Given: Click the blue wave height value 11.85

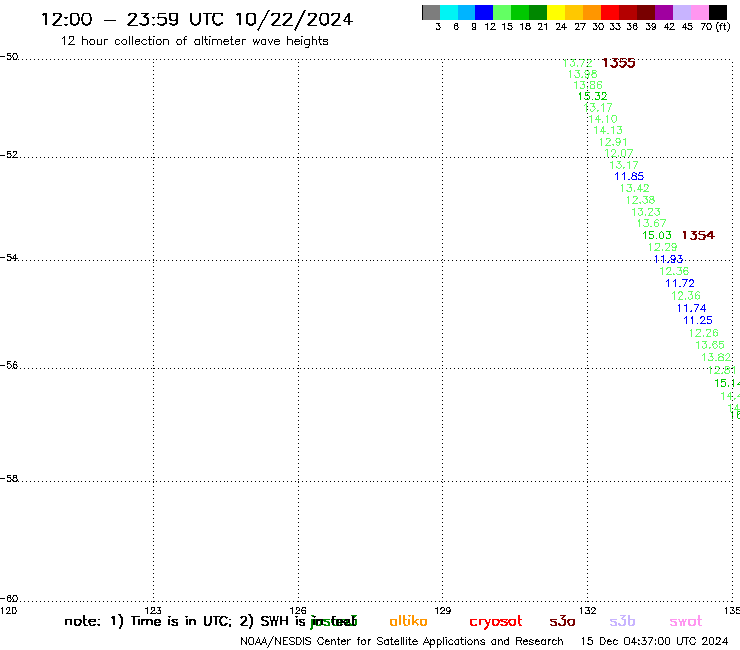Looking at the screenshot, I should 629,176.
